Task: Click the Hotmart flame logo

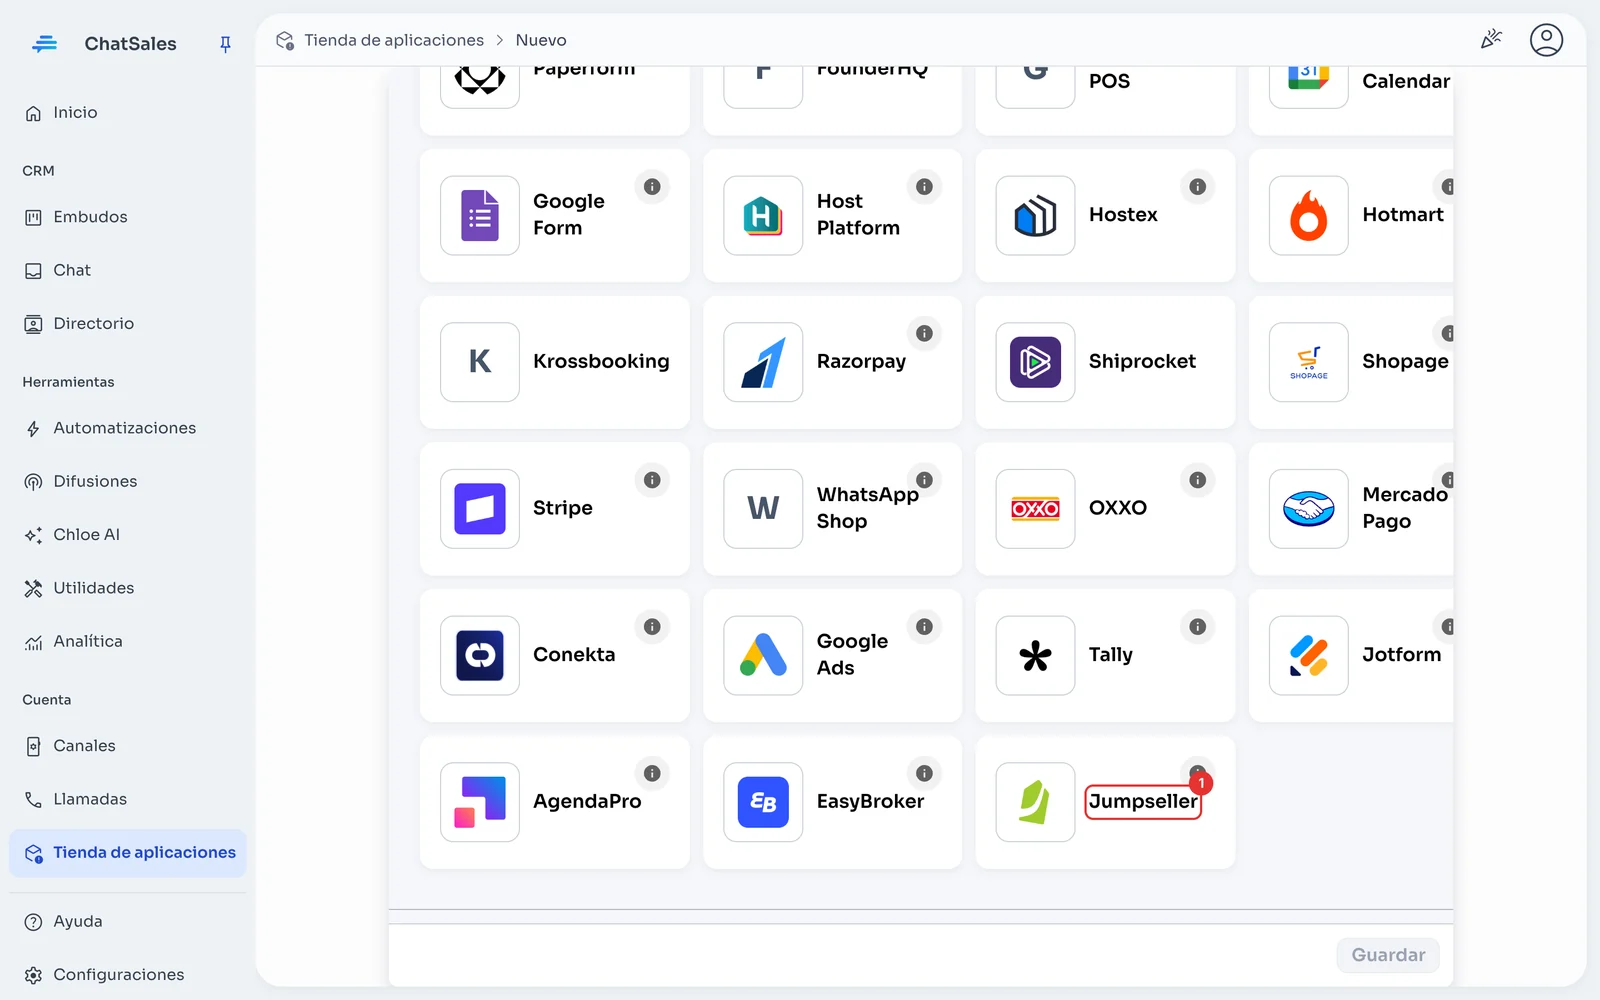Action: (1308, 216)
